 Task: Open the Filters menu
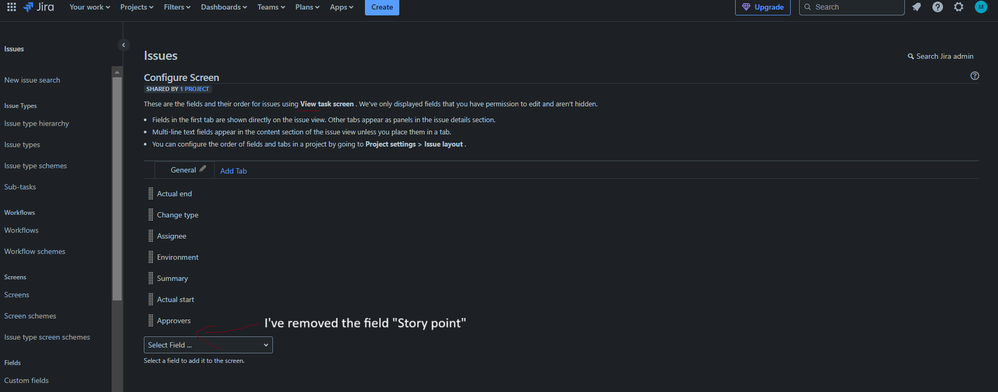[x=178, y=7]
